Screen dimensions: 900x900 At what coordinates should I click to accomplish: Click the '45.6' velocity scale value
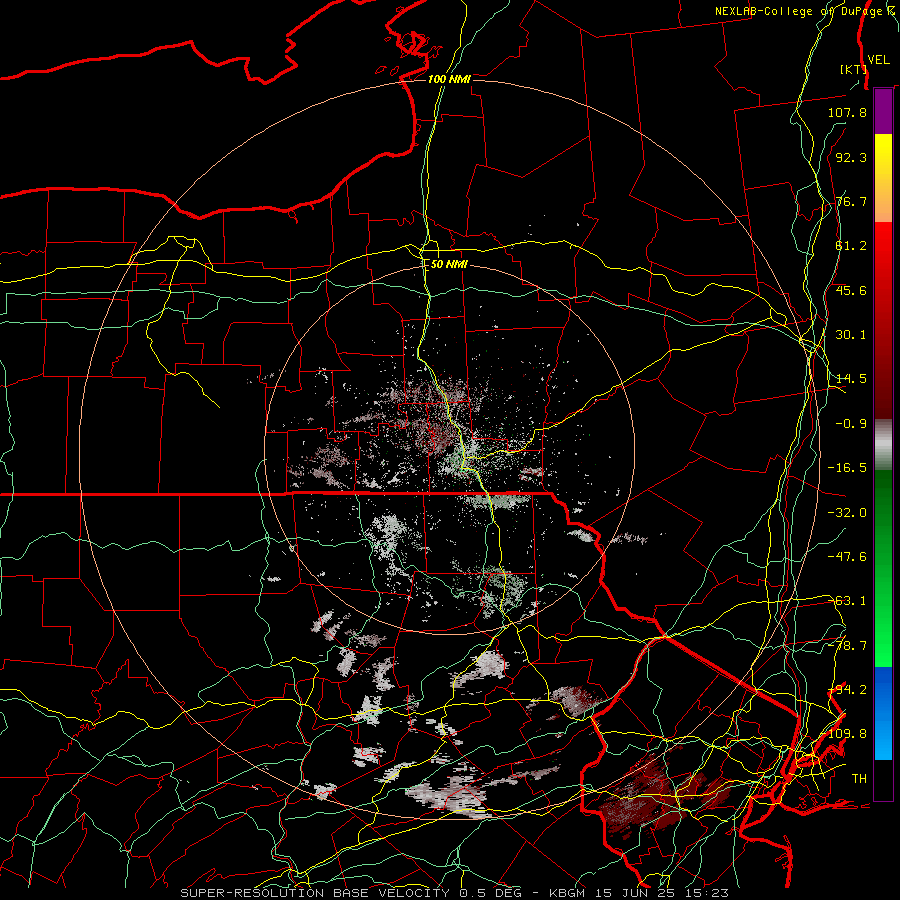point(851,290)
